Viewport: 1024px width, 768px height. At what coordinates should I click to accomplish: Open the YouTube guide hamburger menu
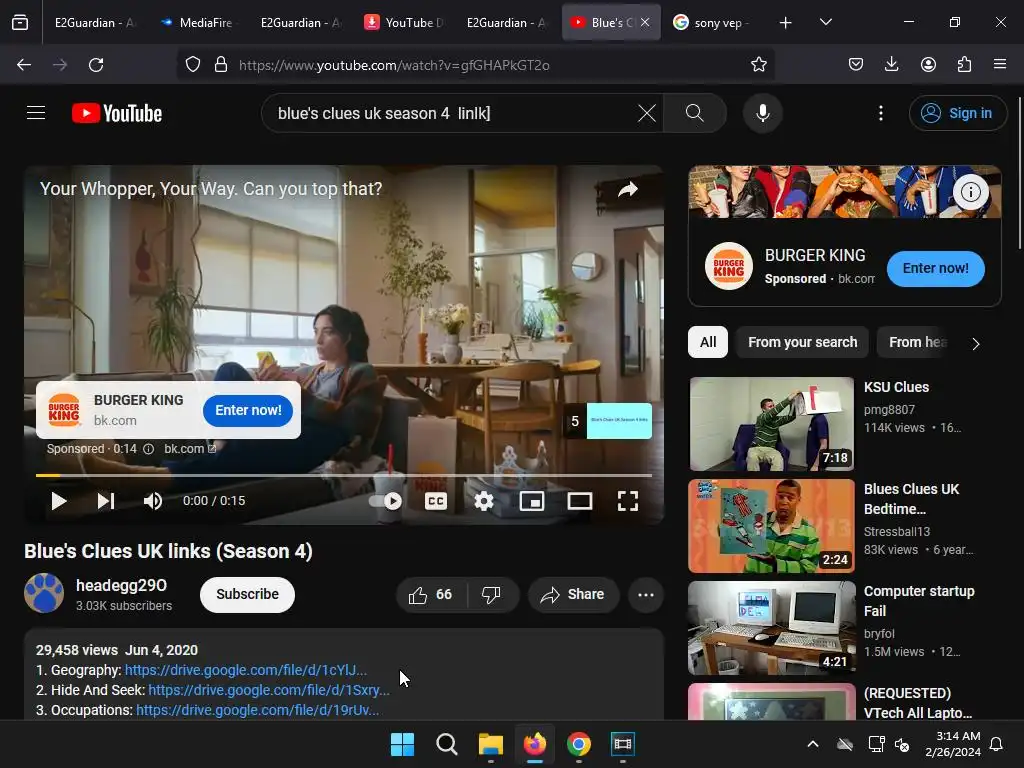click(36, 113)
